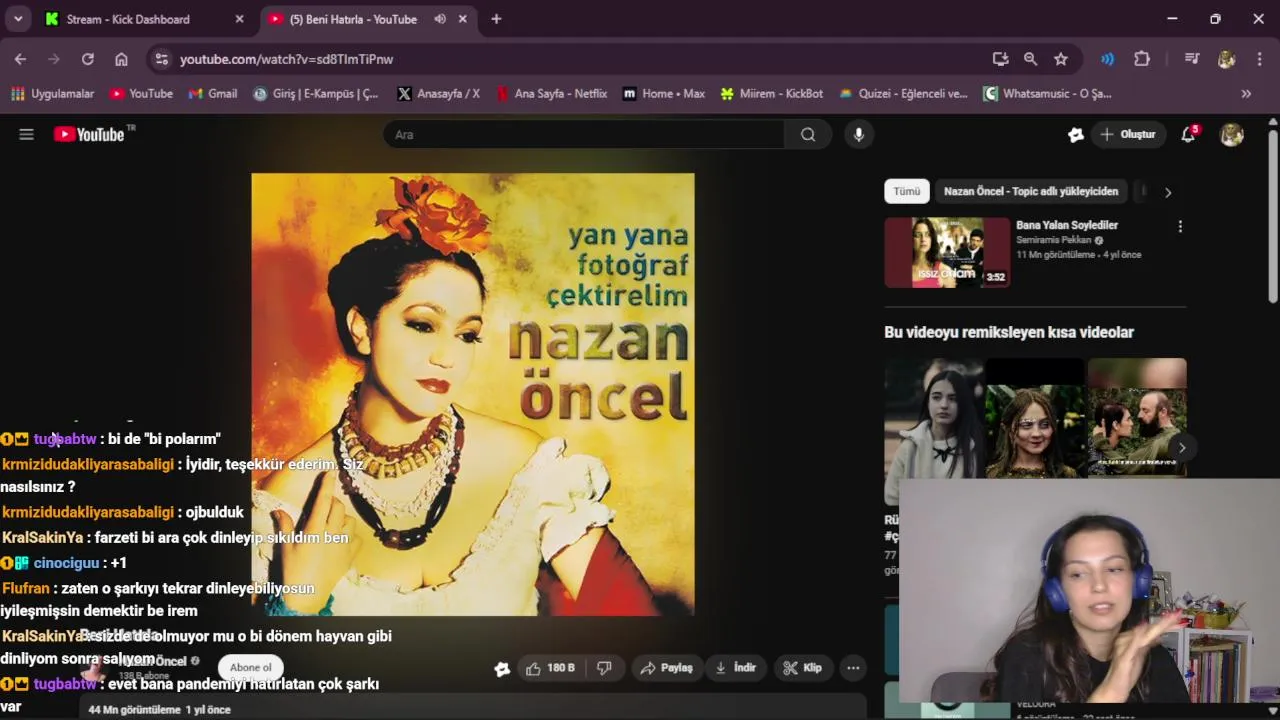Subscribe with the Abone ol button
This screenshot has height=720, width=1280.
pyautogui.click(x=250, y=668)
